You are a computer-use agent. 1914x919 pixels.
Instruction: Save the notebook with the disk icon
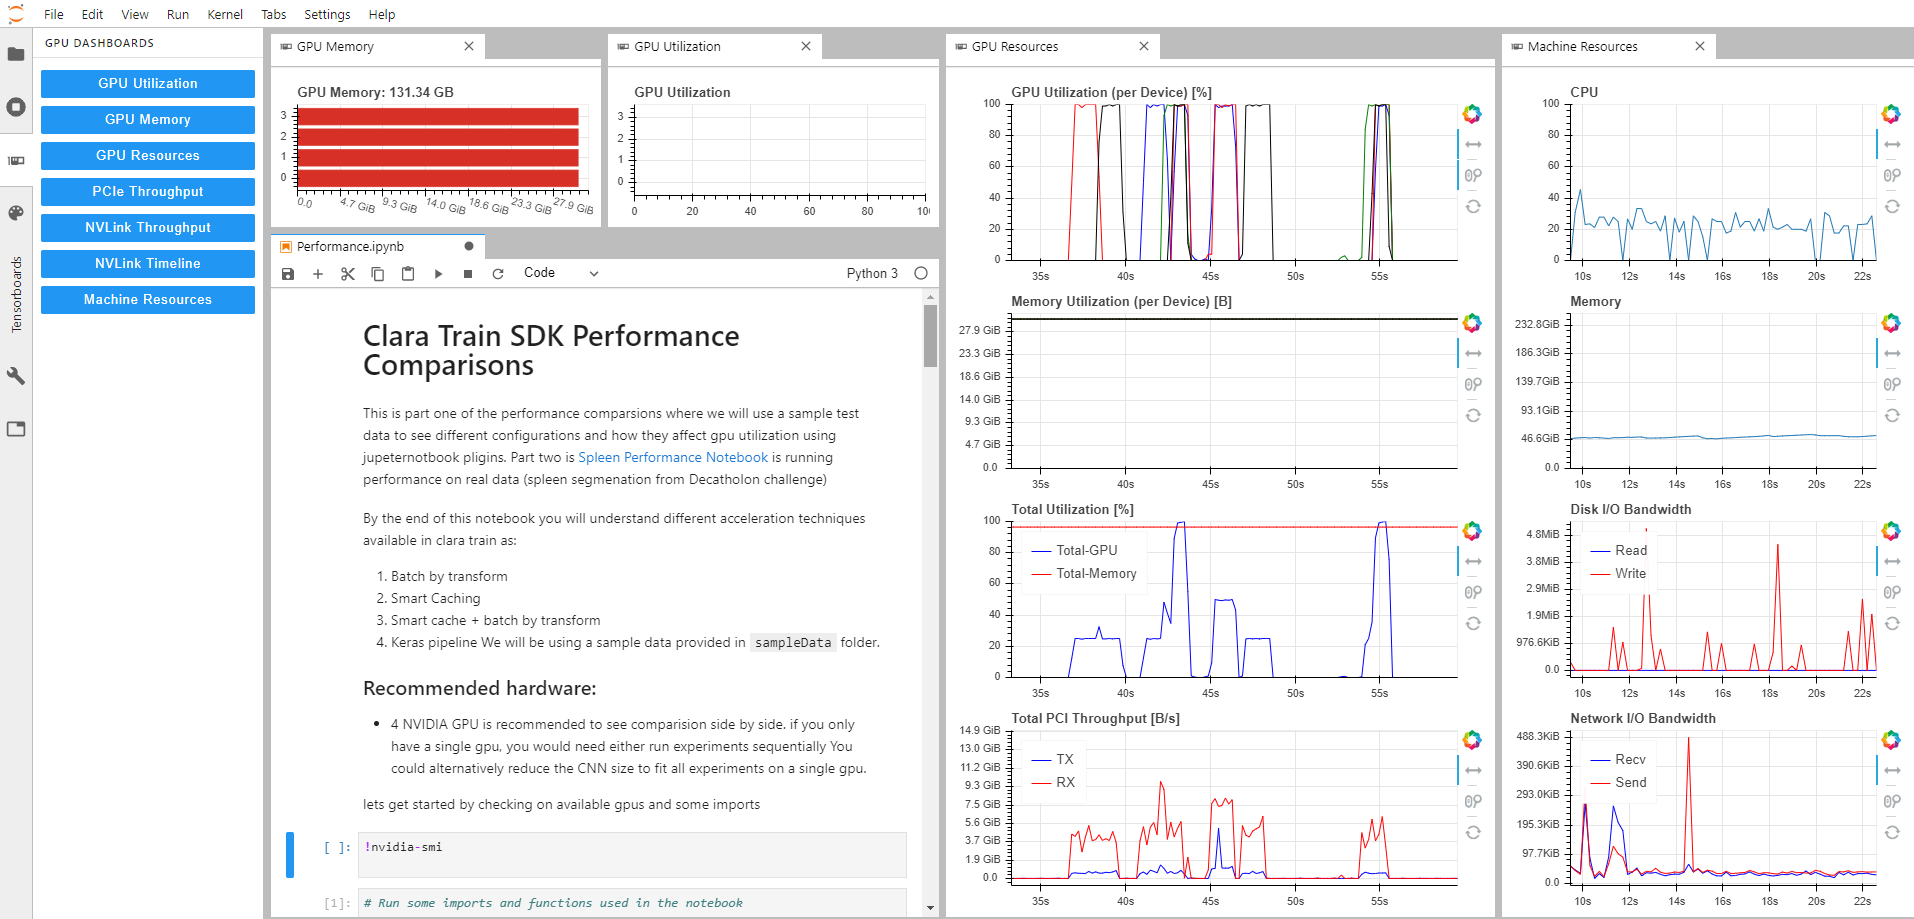tap(288, 273)
